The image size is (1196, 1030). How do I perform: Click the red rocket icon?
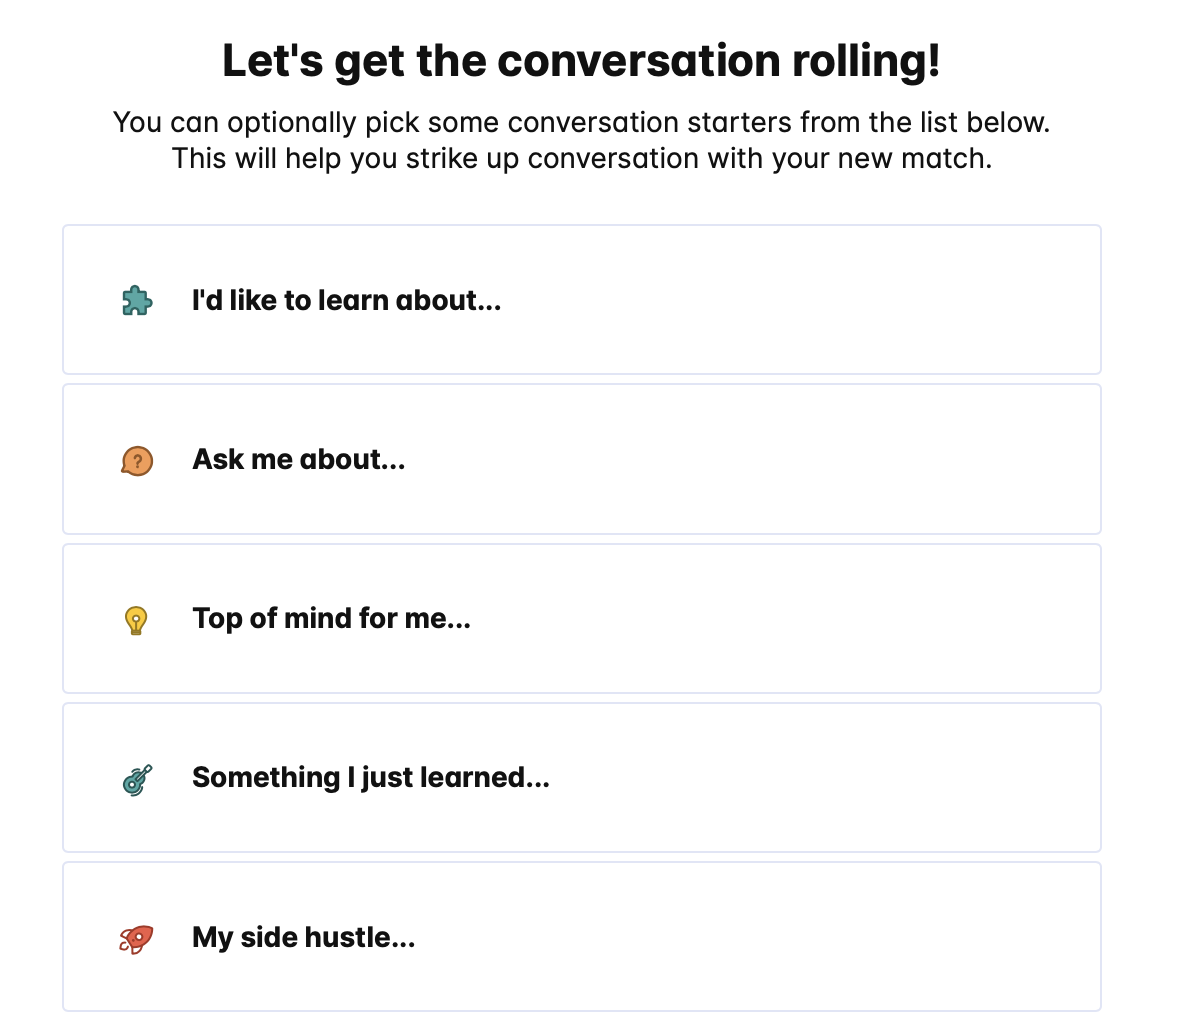pos(136,938)
